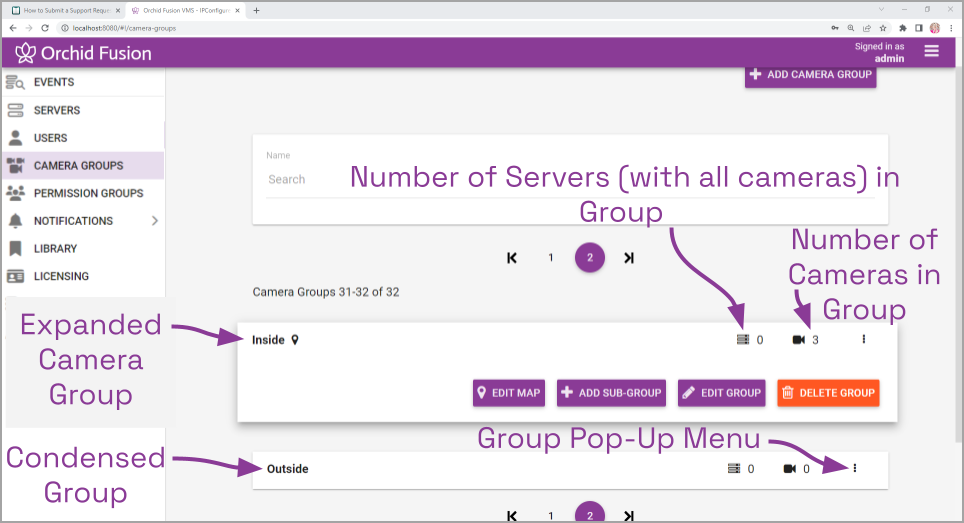964x523 pixels.
Task: Open Licensing in the sidebar
Action: 83,276
